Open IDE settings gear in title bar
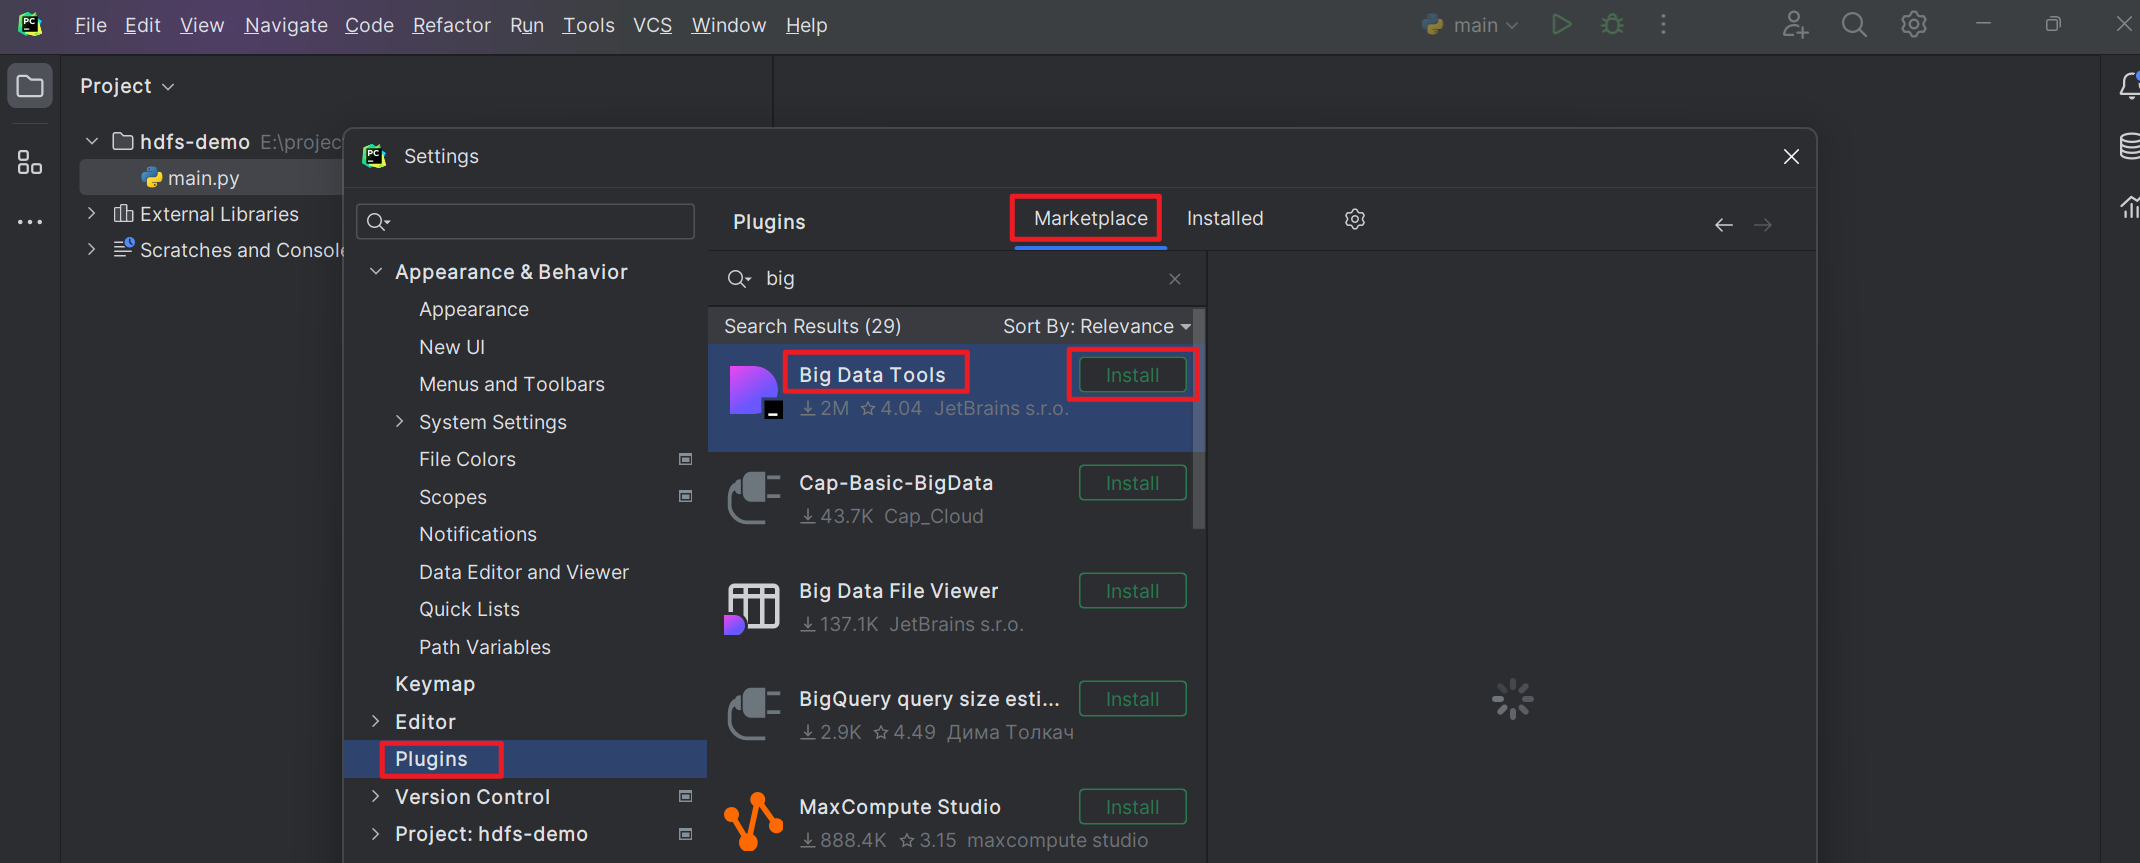The image size is (2140, 863). point(1913,25)
